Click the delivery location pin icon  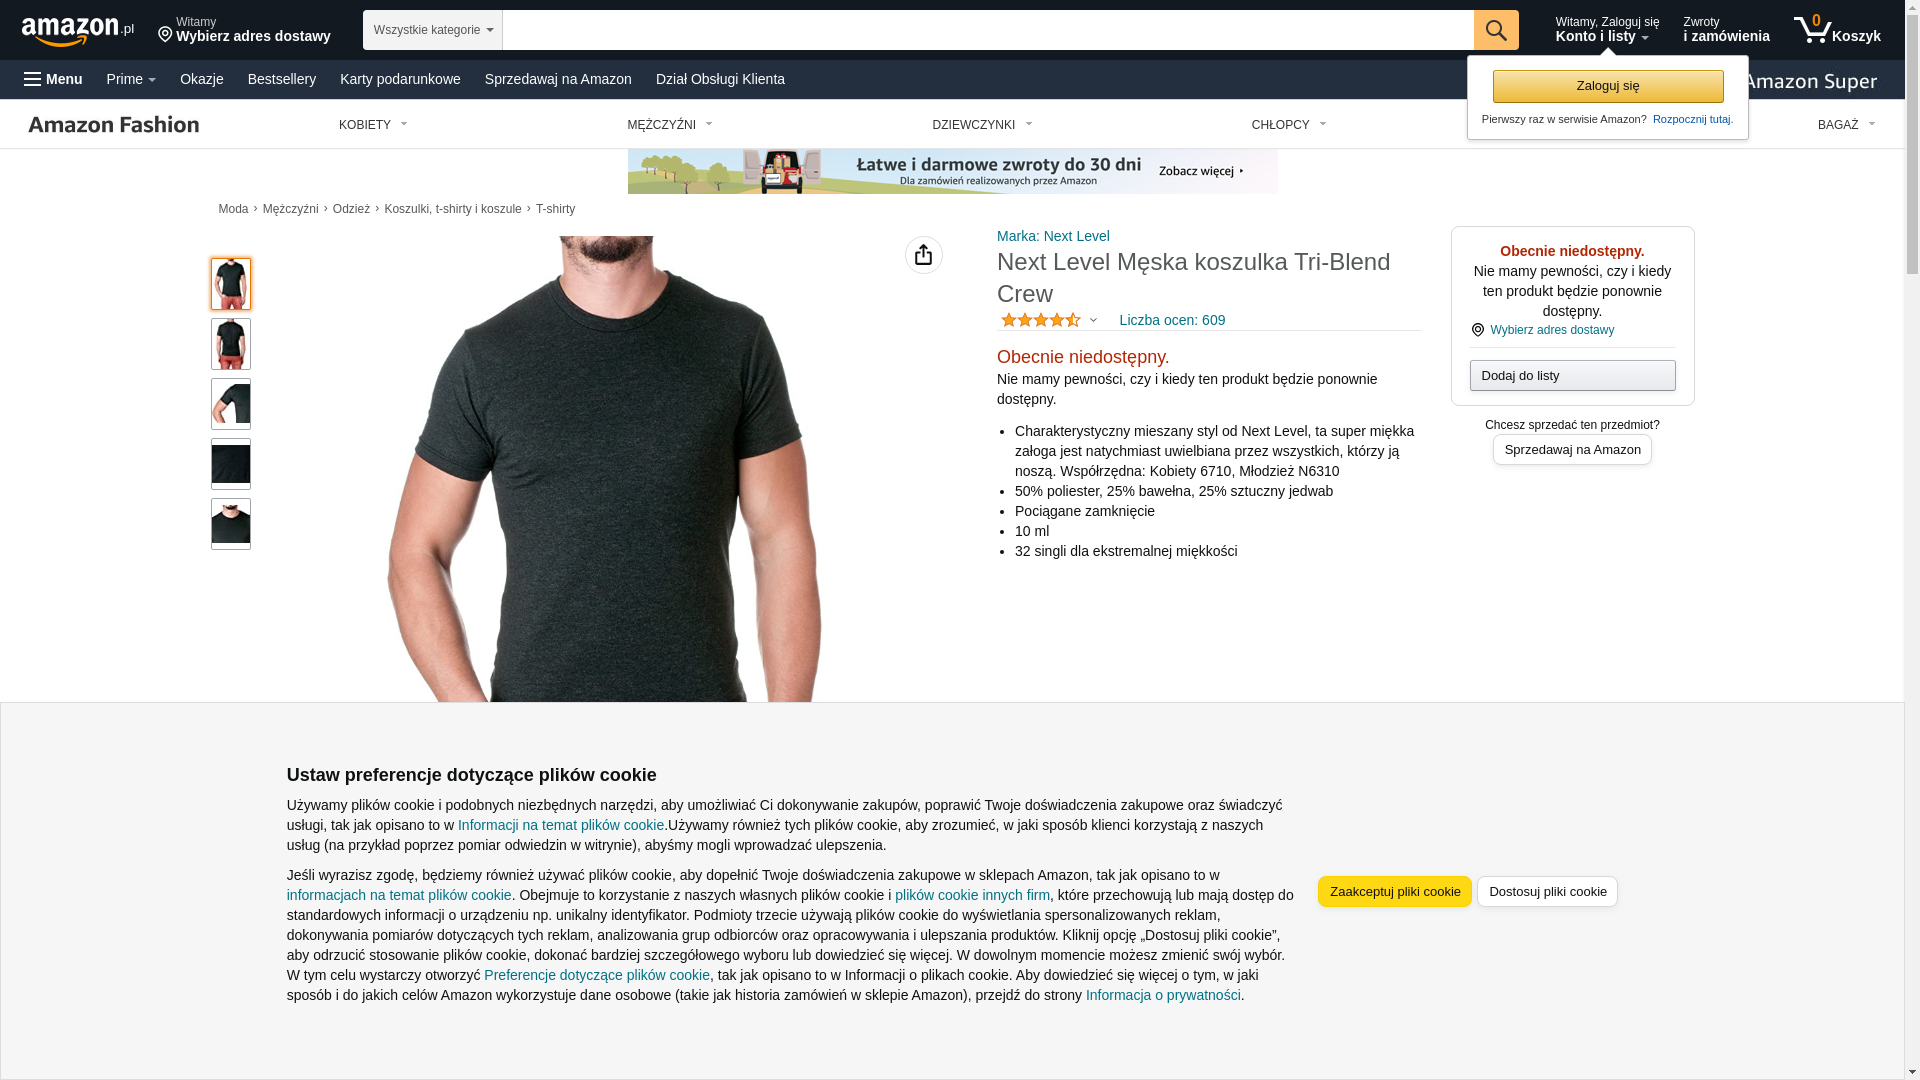(165, 35)
